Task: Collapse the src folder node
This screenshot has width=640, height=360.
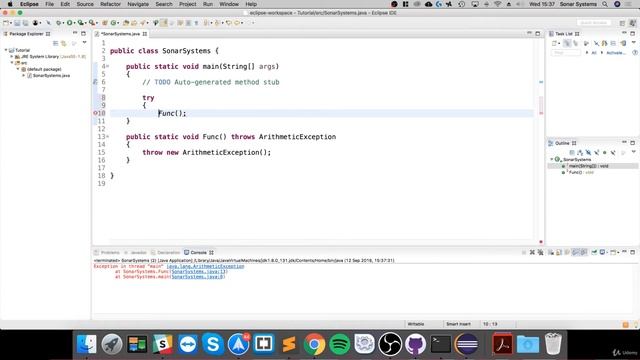Action: coord(12,63)
